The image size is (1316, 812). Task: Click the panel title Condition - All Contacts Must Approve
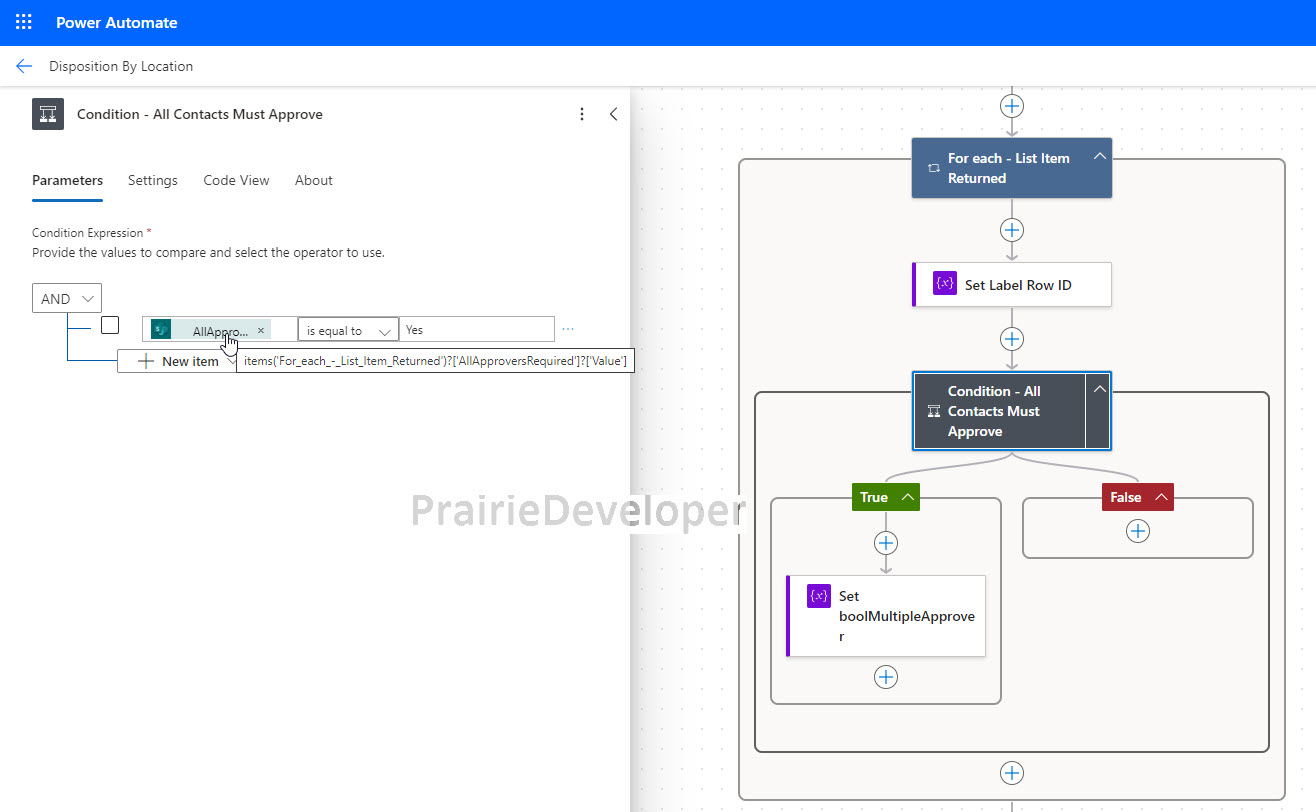point(200,114)
